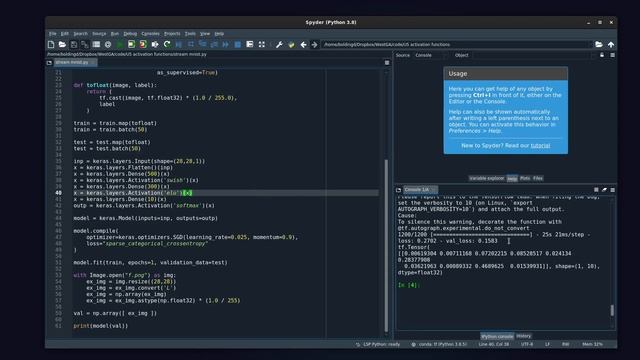The image size is (640, 360).
Task: Click the console vertical scrollbar handle
Action: [612, 310]
